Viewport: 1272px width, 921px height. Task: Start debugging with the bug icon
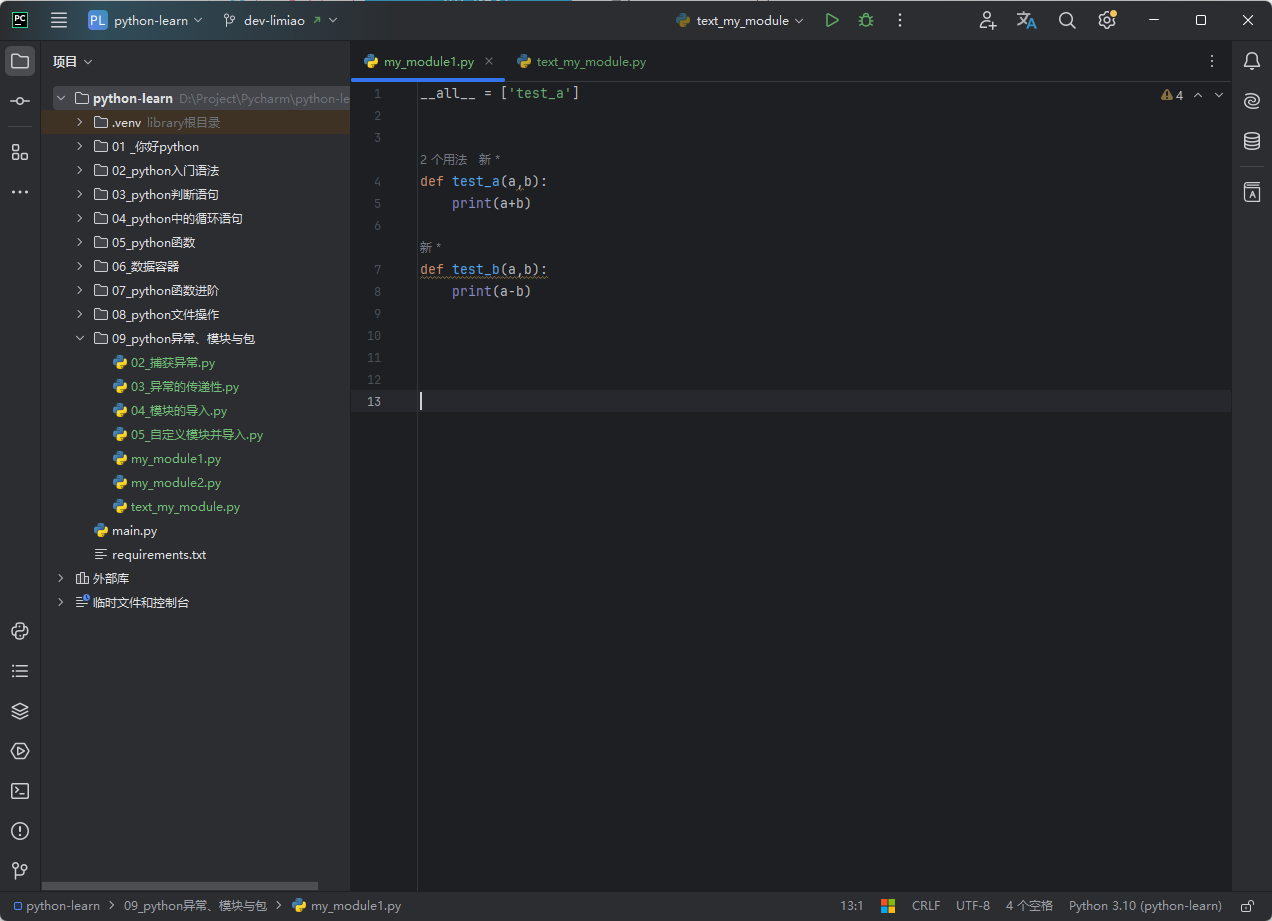coord(866,20)
